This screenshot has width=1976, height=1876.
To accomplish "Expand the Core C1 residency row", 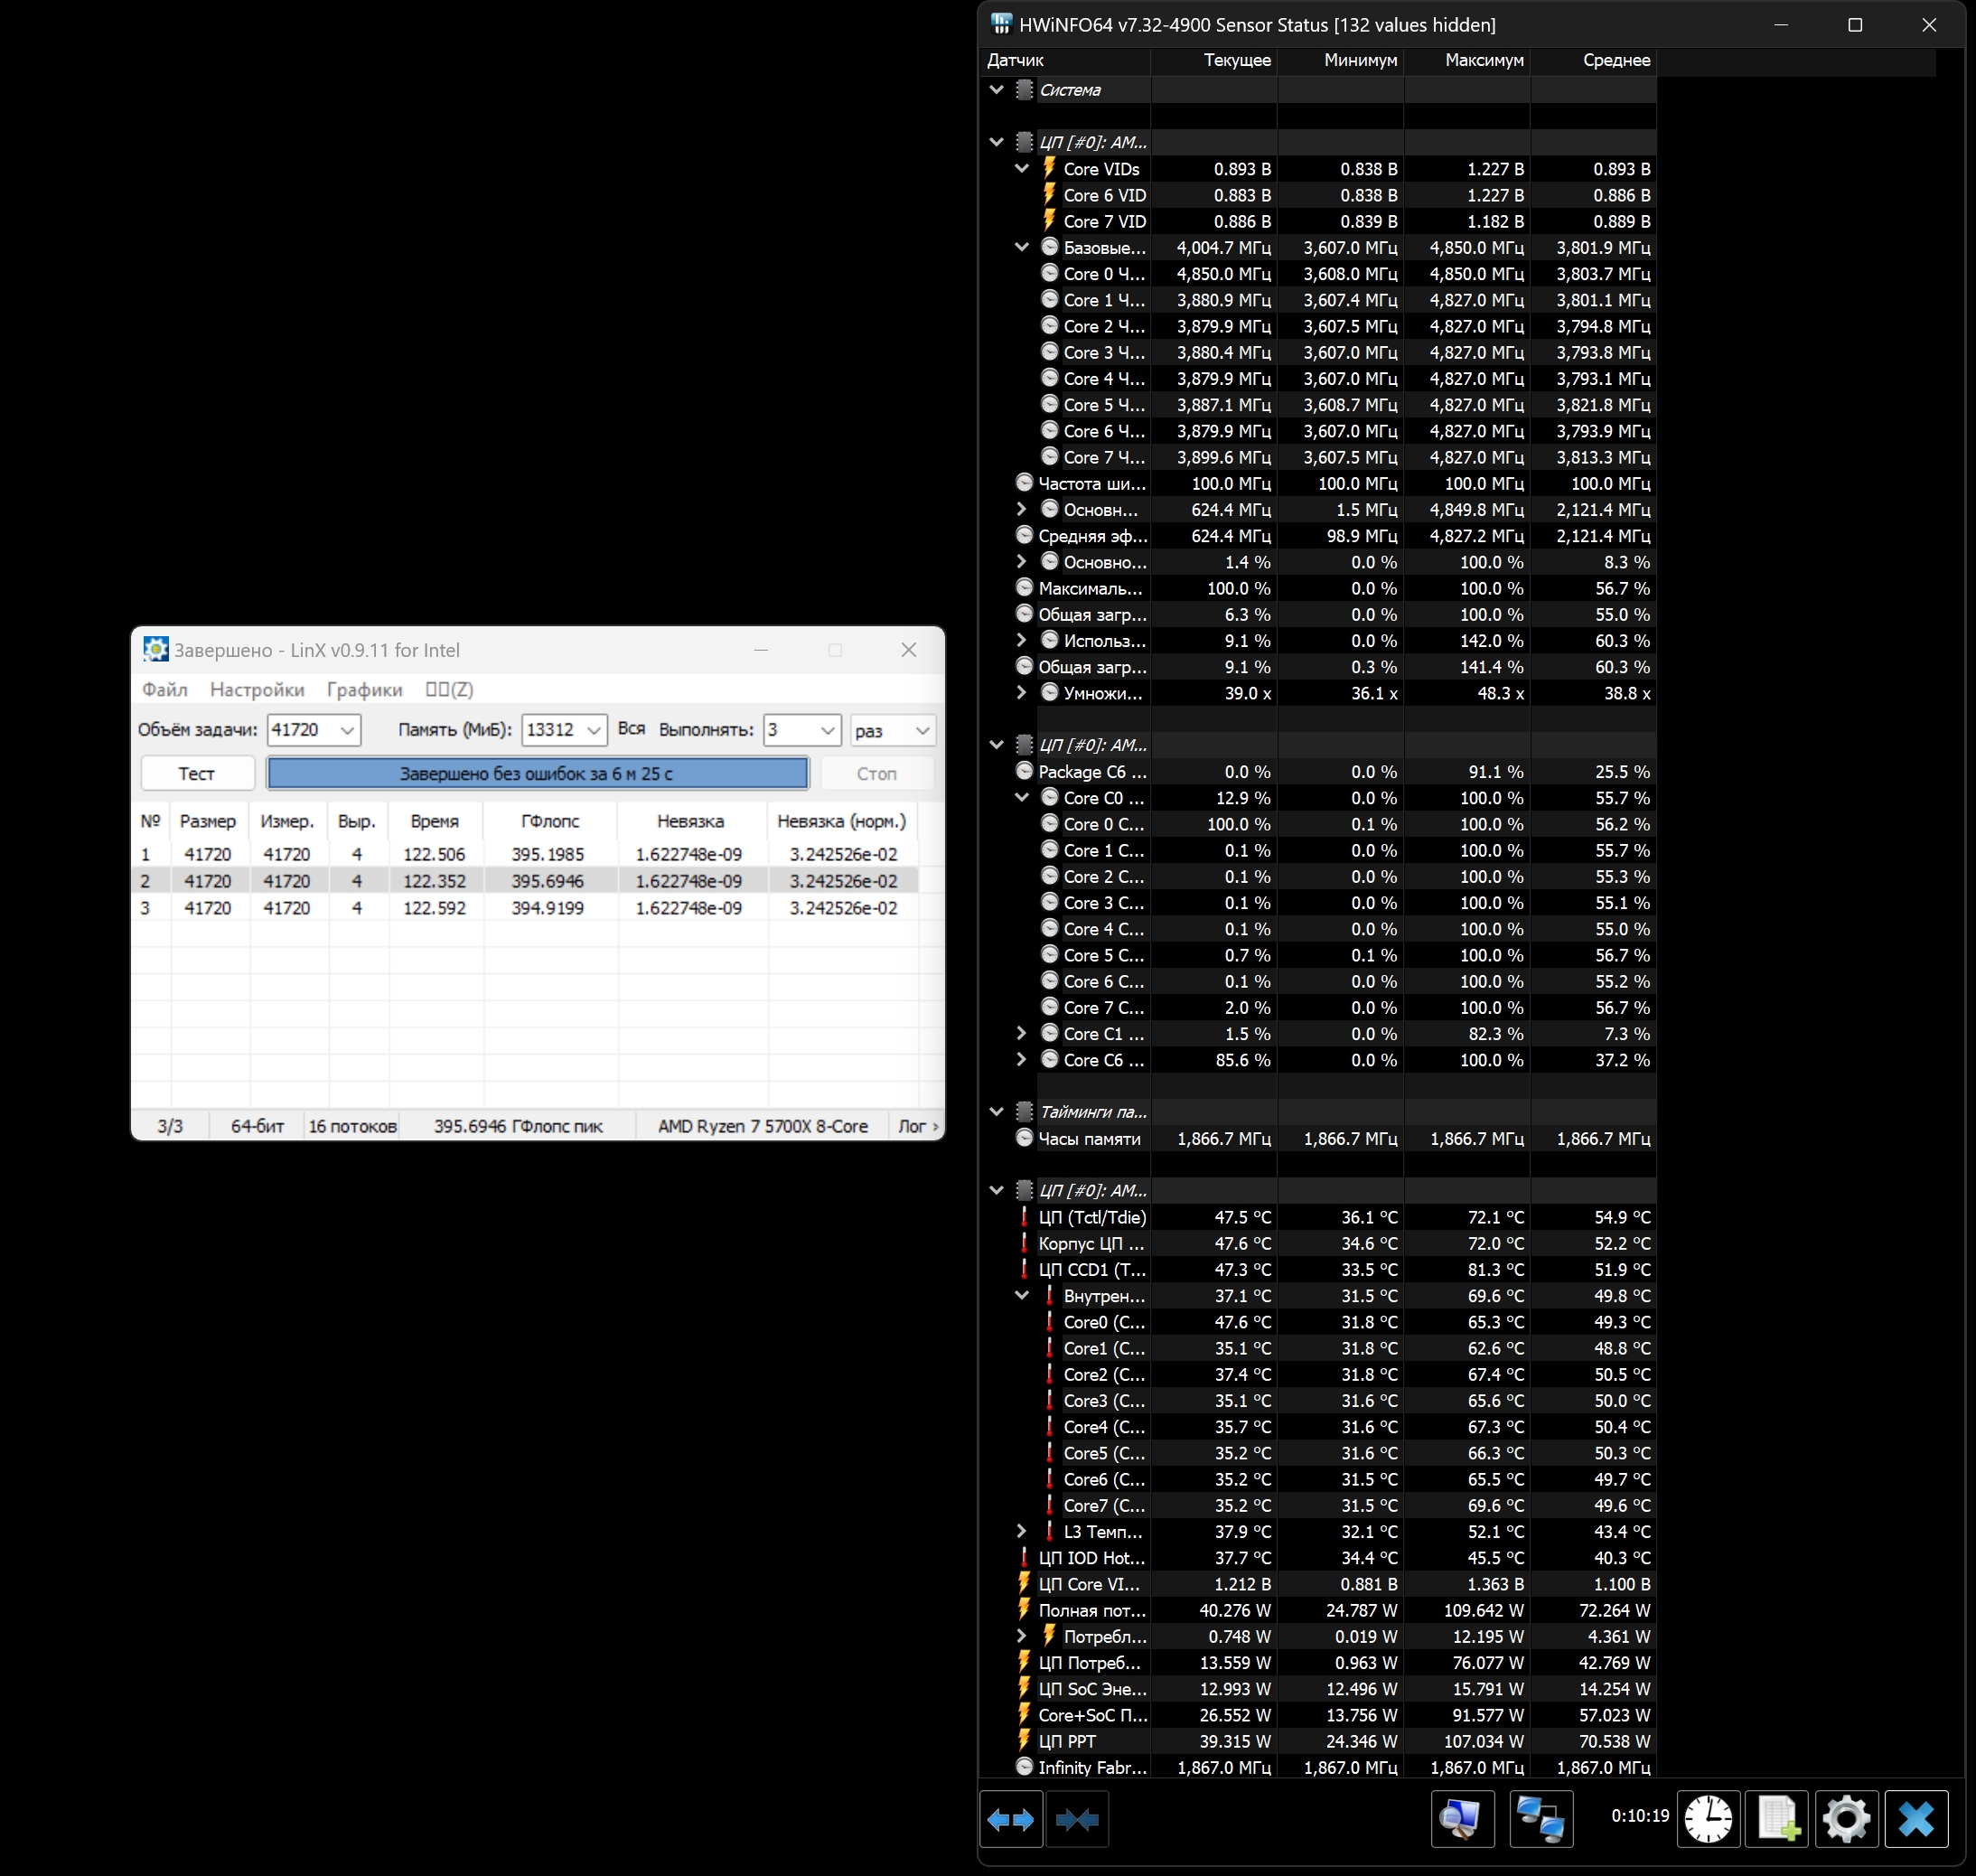I will point(1021,1033).
